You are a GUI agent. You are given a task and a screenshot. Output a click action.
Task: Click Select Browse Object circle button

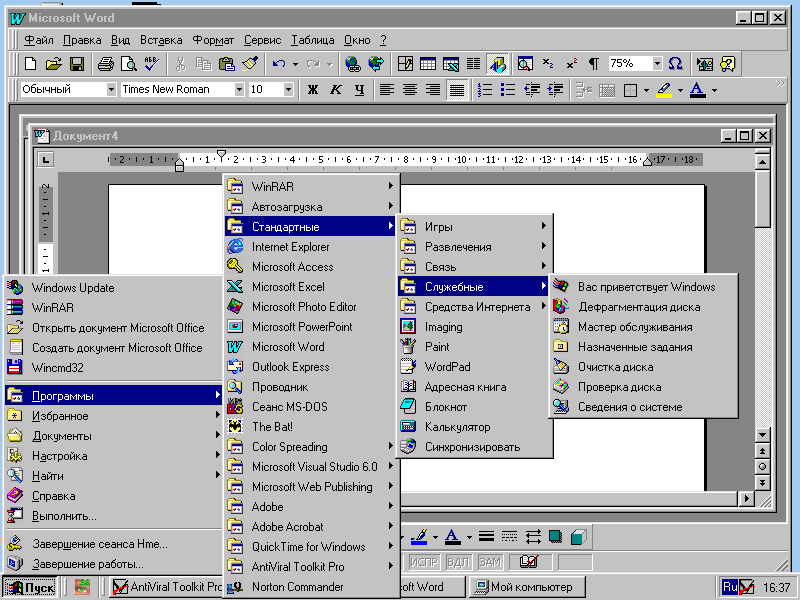[x=762, y=466]
